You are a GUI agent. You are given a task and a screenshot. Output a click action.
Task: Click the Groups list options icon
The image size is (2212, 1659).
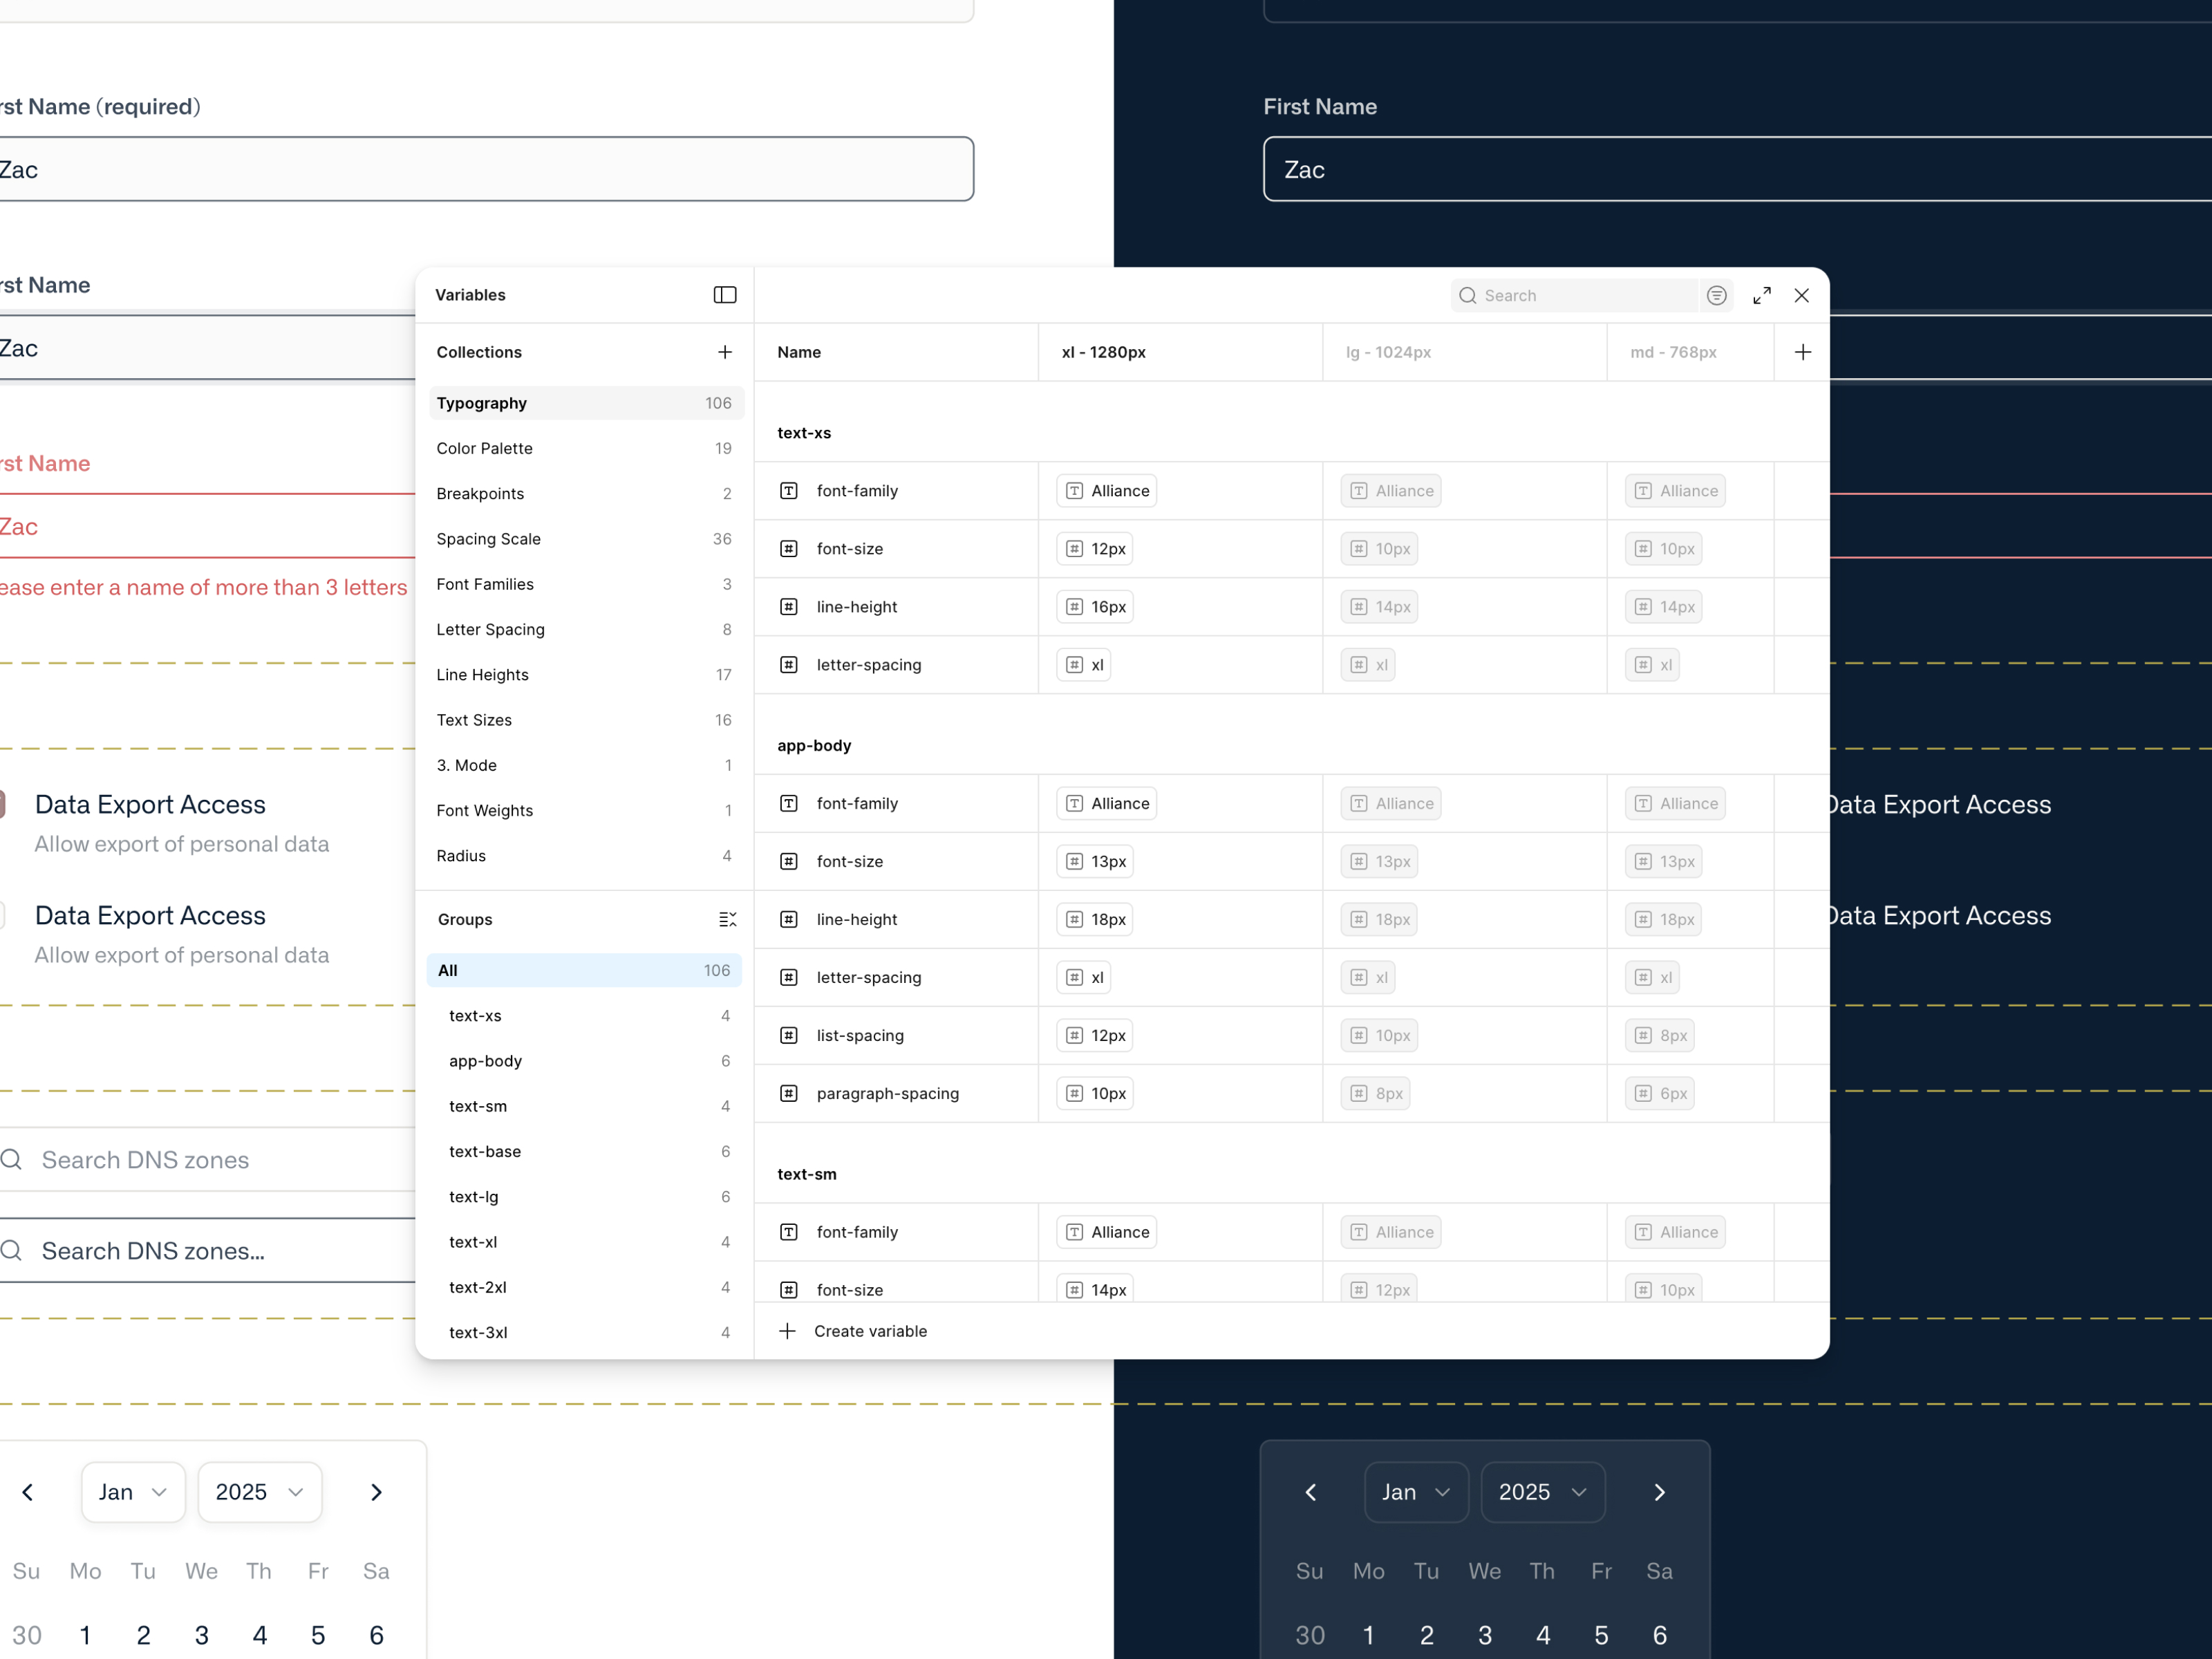[x=727, y=919]
